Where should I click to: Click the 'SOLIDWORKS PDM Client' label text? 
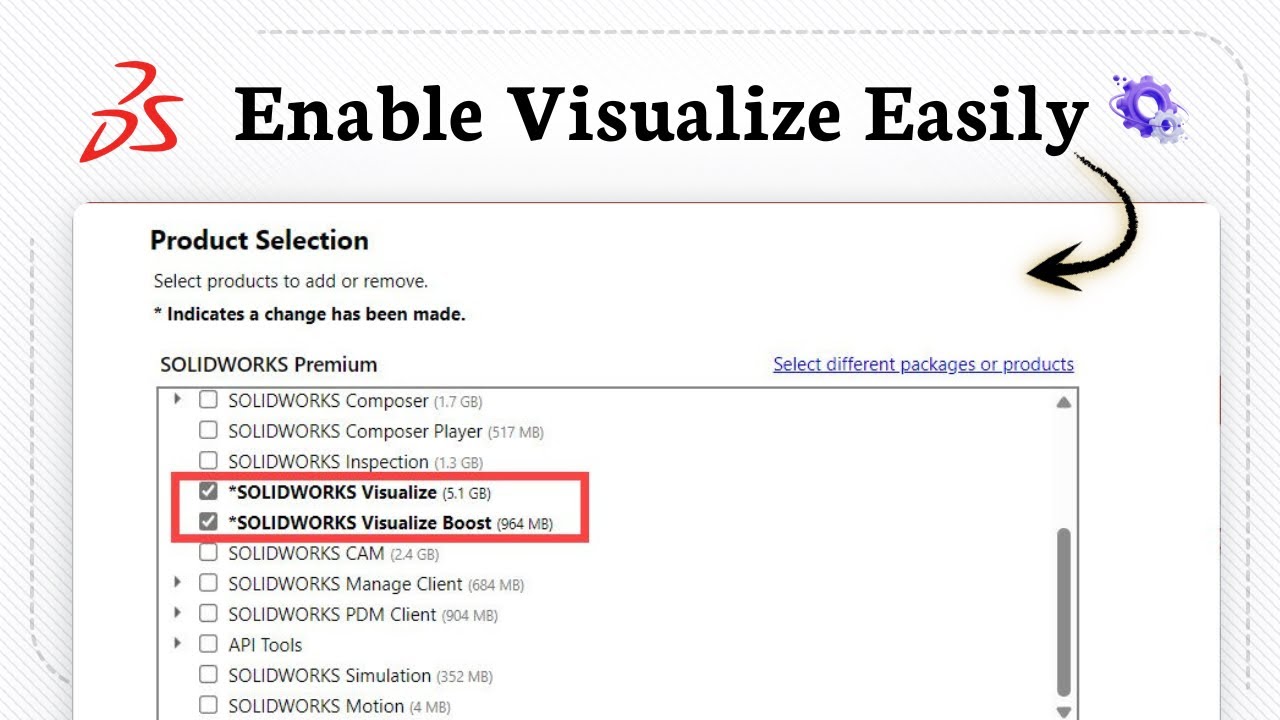click(x=332, y=614)
